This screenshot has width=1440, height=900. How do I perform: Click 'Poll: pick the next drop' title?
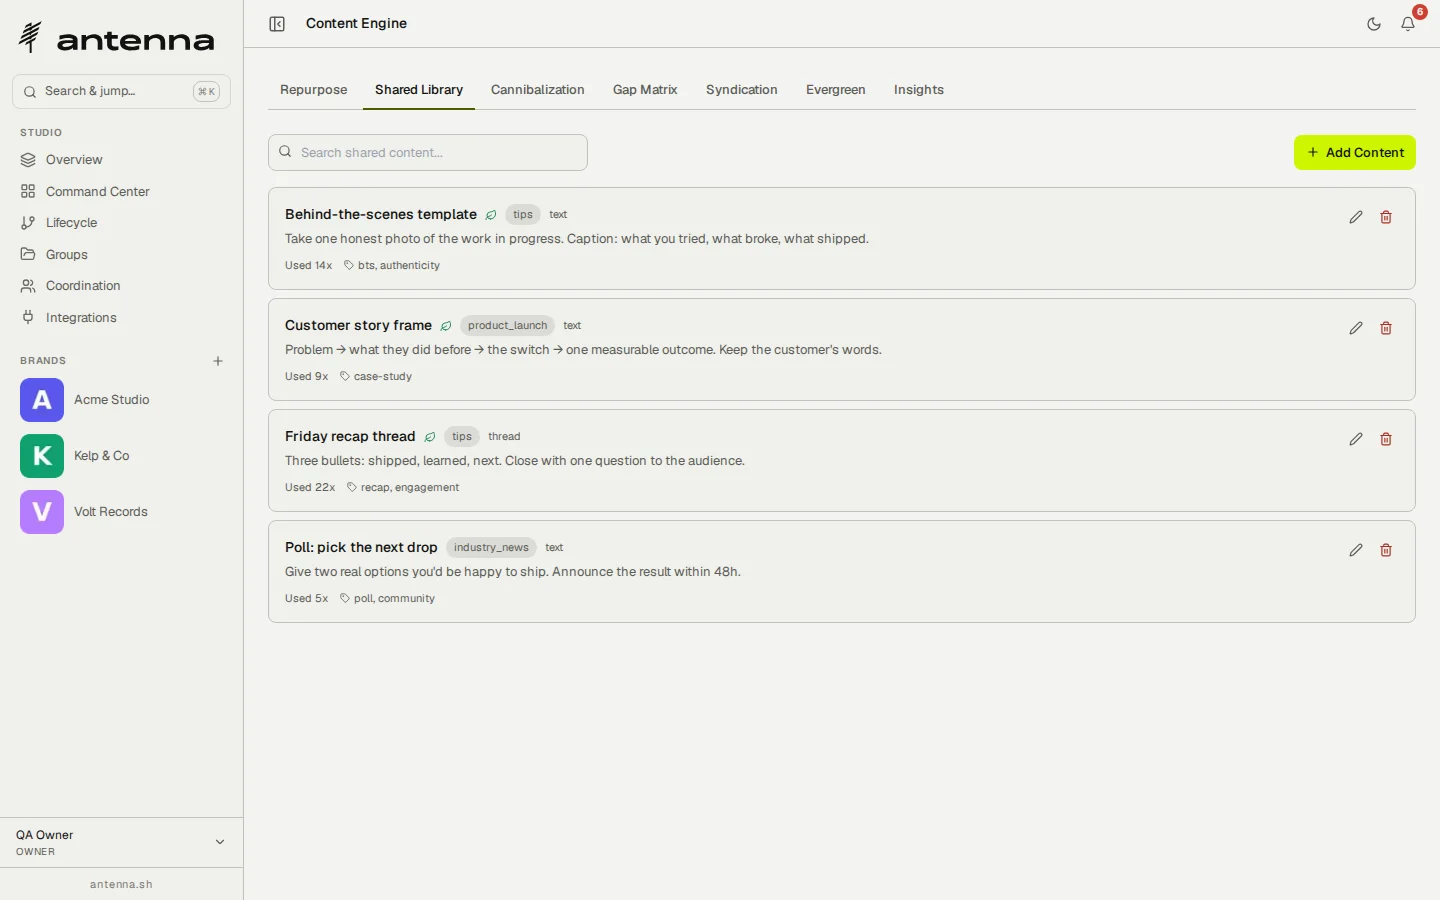click(361, 548)
